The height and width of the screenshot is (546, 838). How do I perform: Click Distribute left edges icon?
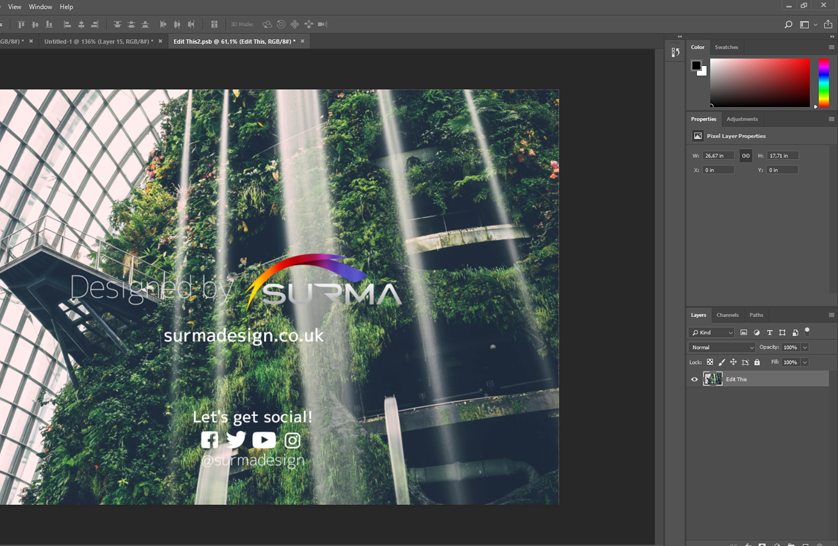[163, 24]
